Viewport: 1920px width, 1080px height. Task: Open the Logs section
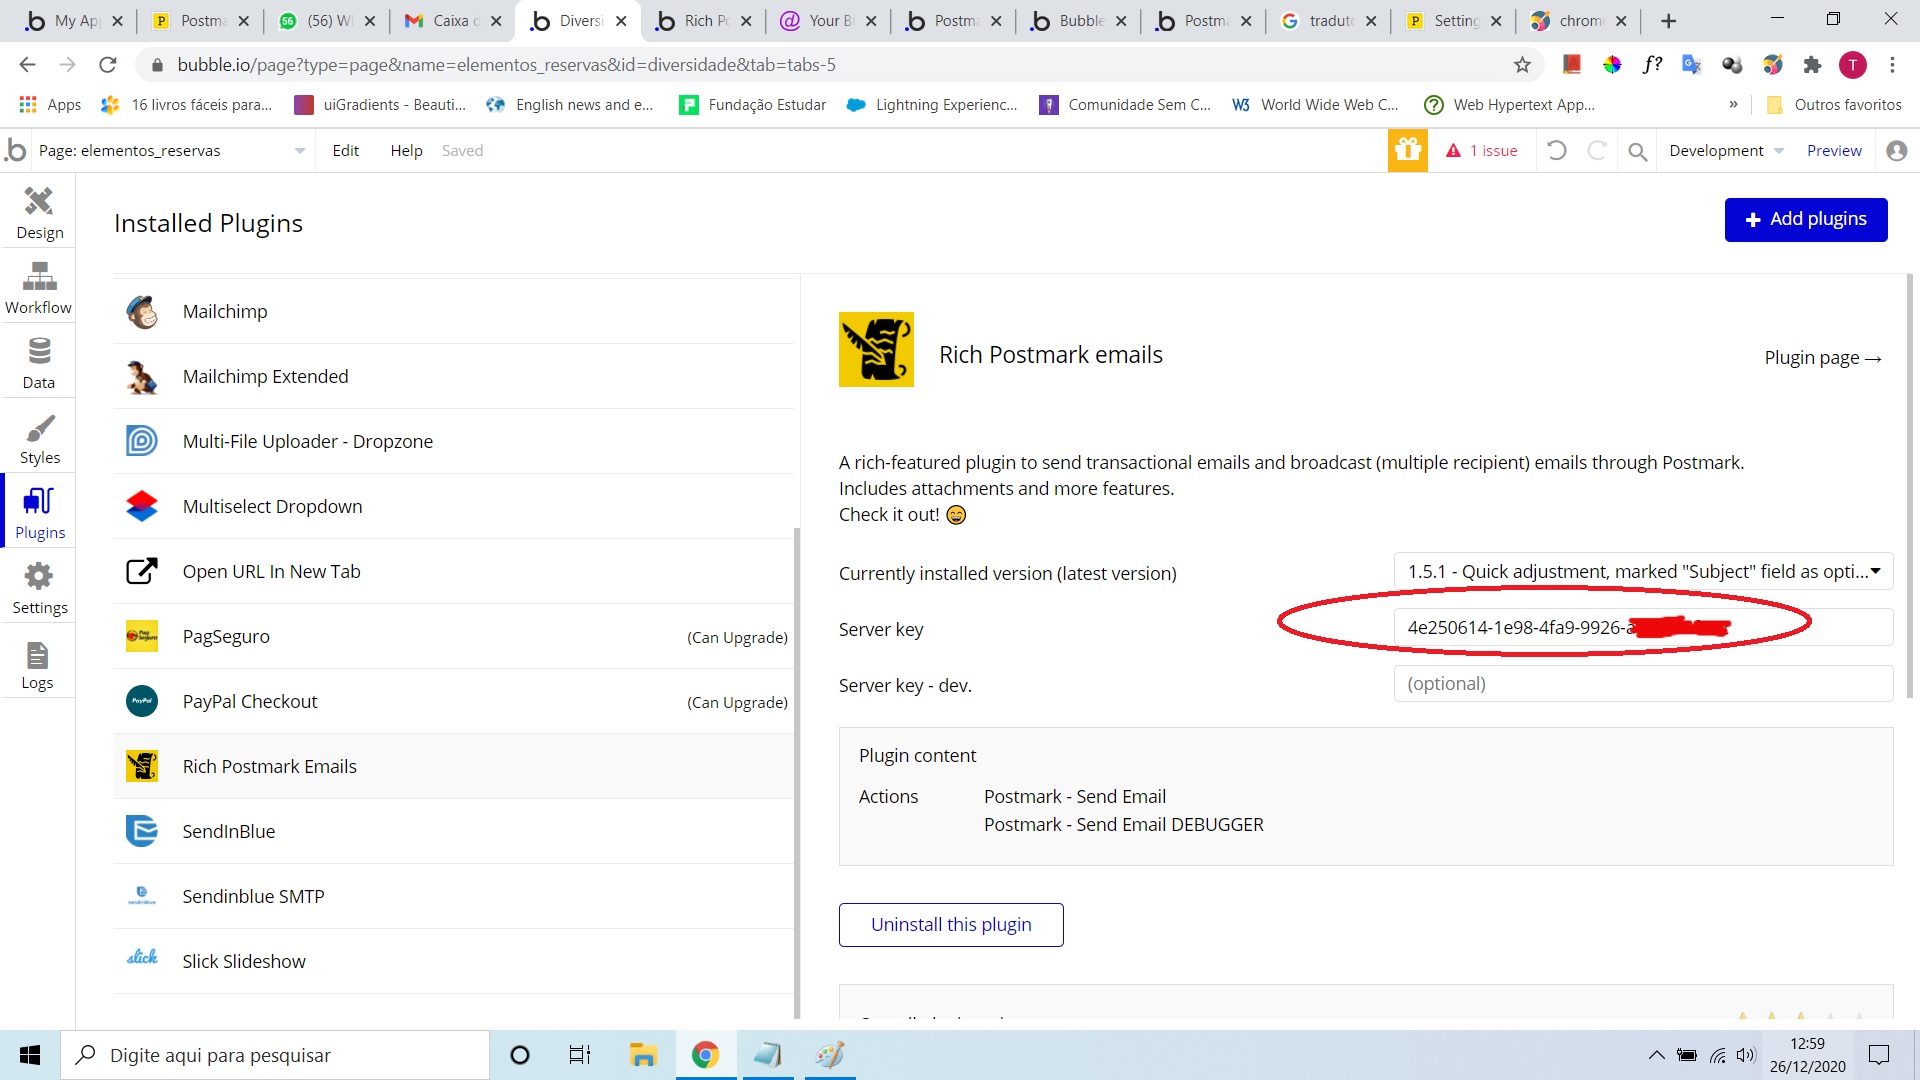point(38,665)
